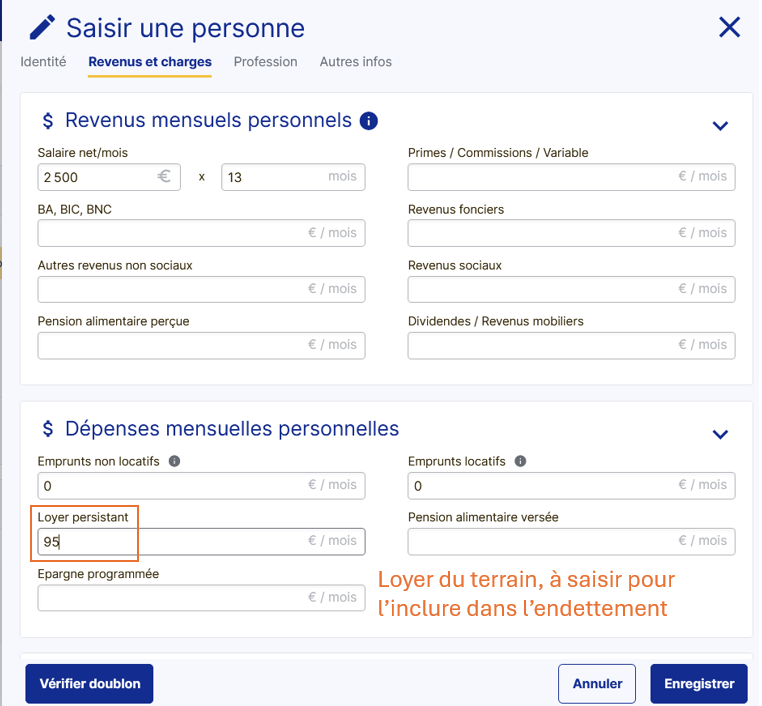Click the pencil icon beside Saisir une personne
Image resolution: width=762 pixels, height=706 pixels.
(42, 28)
